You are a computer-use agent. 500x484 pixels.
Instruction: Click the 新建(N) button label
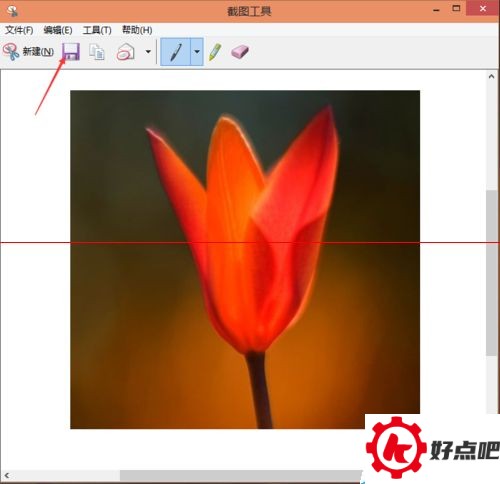pos(38,52)
